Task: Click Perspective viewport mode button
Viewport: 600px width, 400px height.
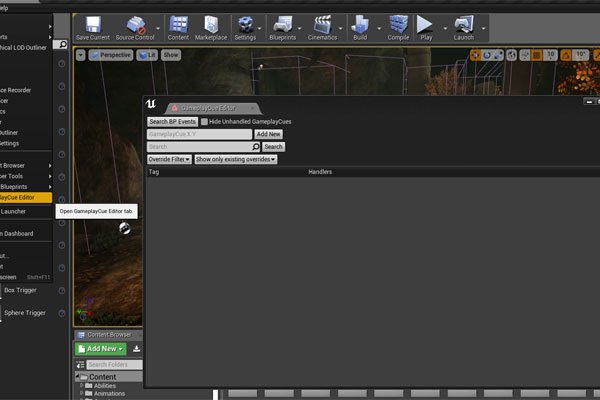Action: click(111, 55)
